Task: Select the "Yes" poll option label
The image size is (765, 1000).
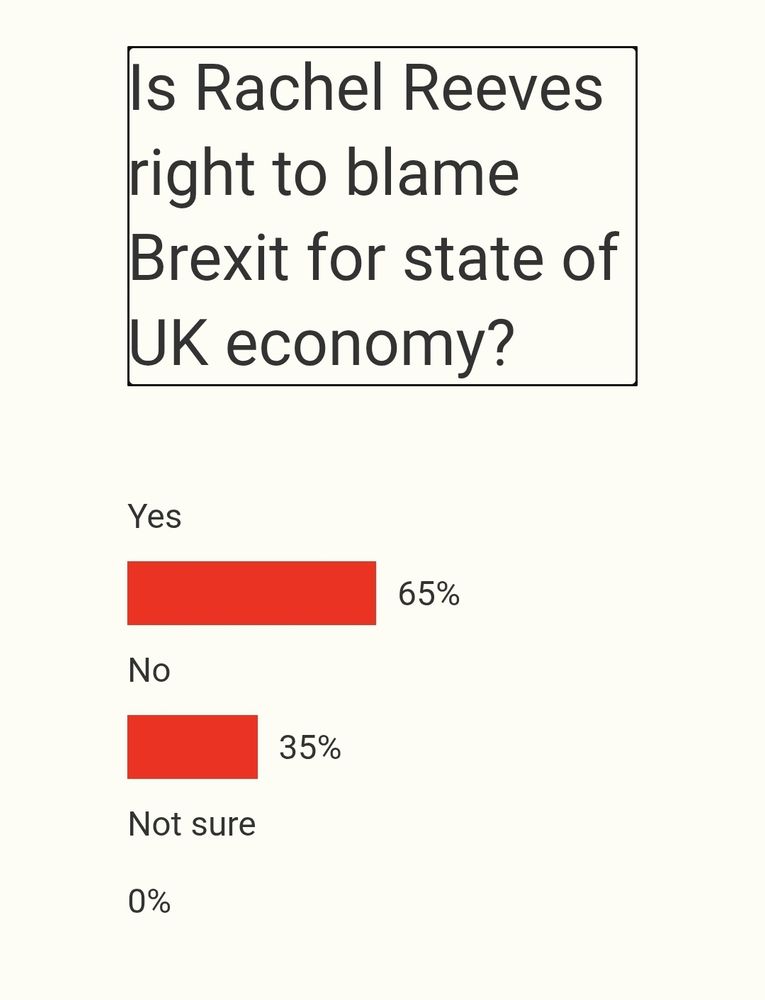Action: pyautogui.click(x=154, y=516)
